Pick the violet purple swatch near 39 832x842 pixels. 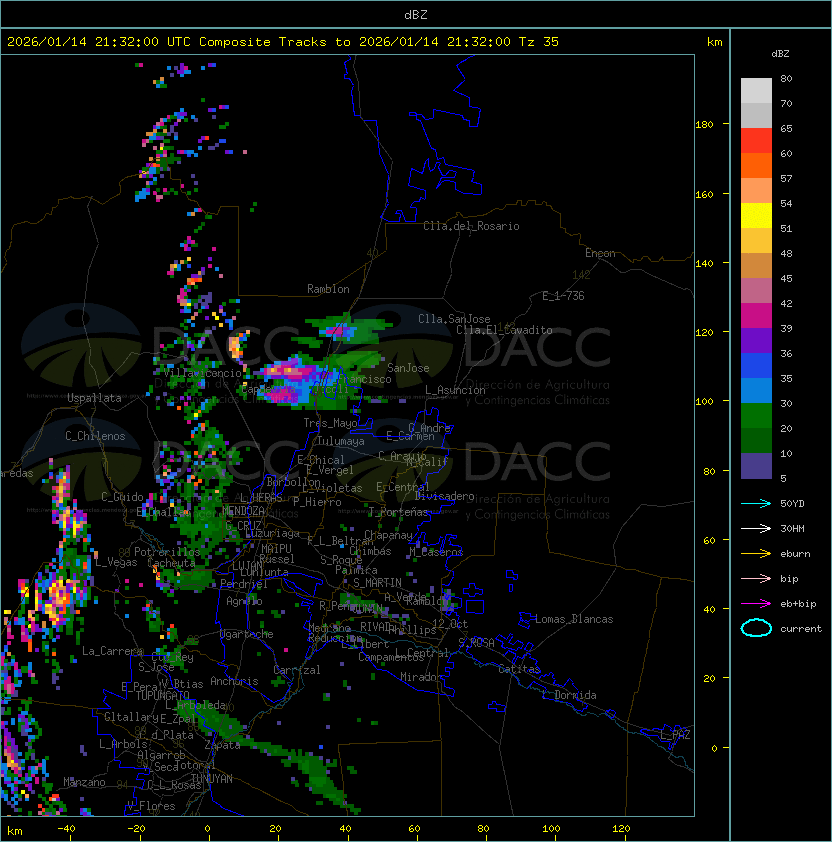coord(756,340)
